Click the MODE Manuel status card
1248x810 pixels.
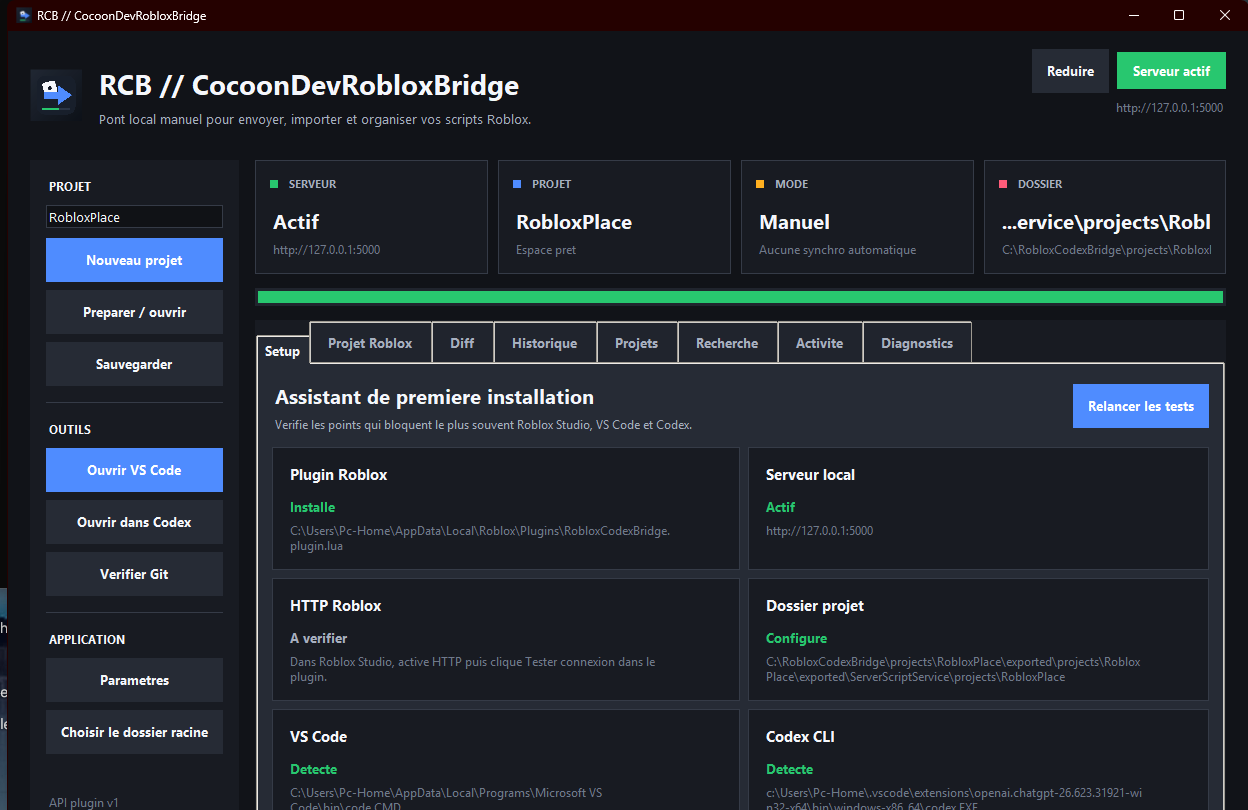(x=857, y=217)
